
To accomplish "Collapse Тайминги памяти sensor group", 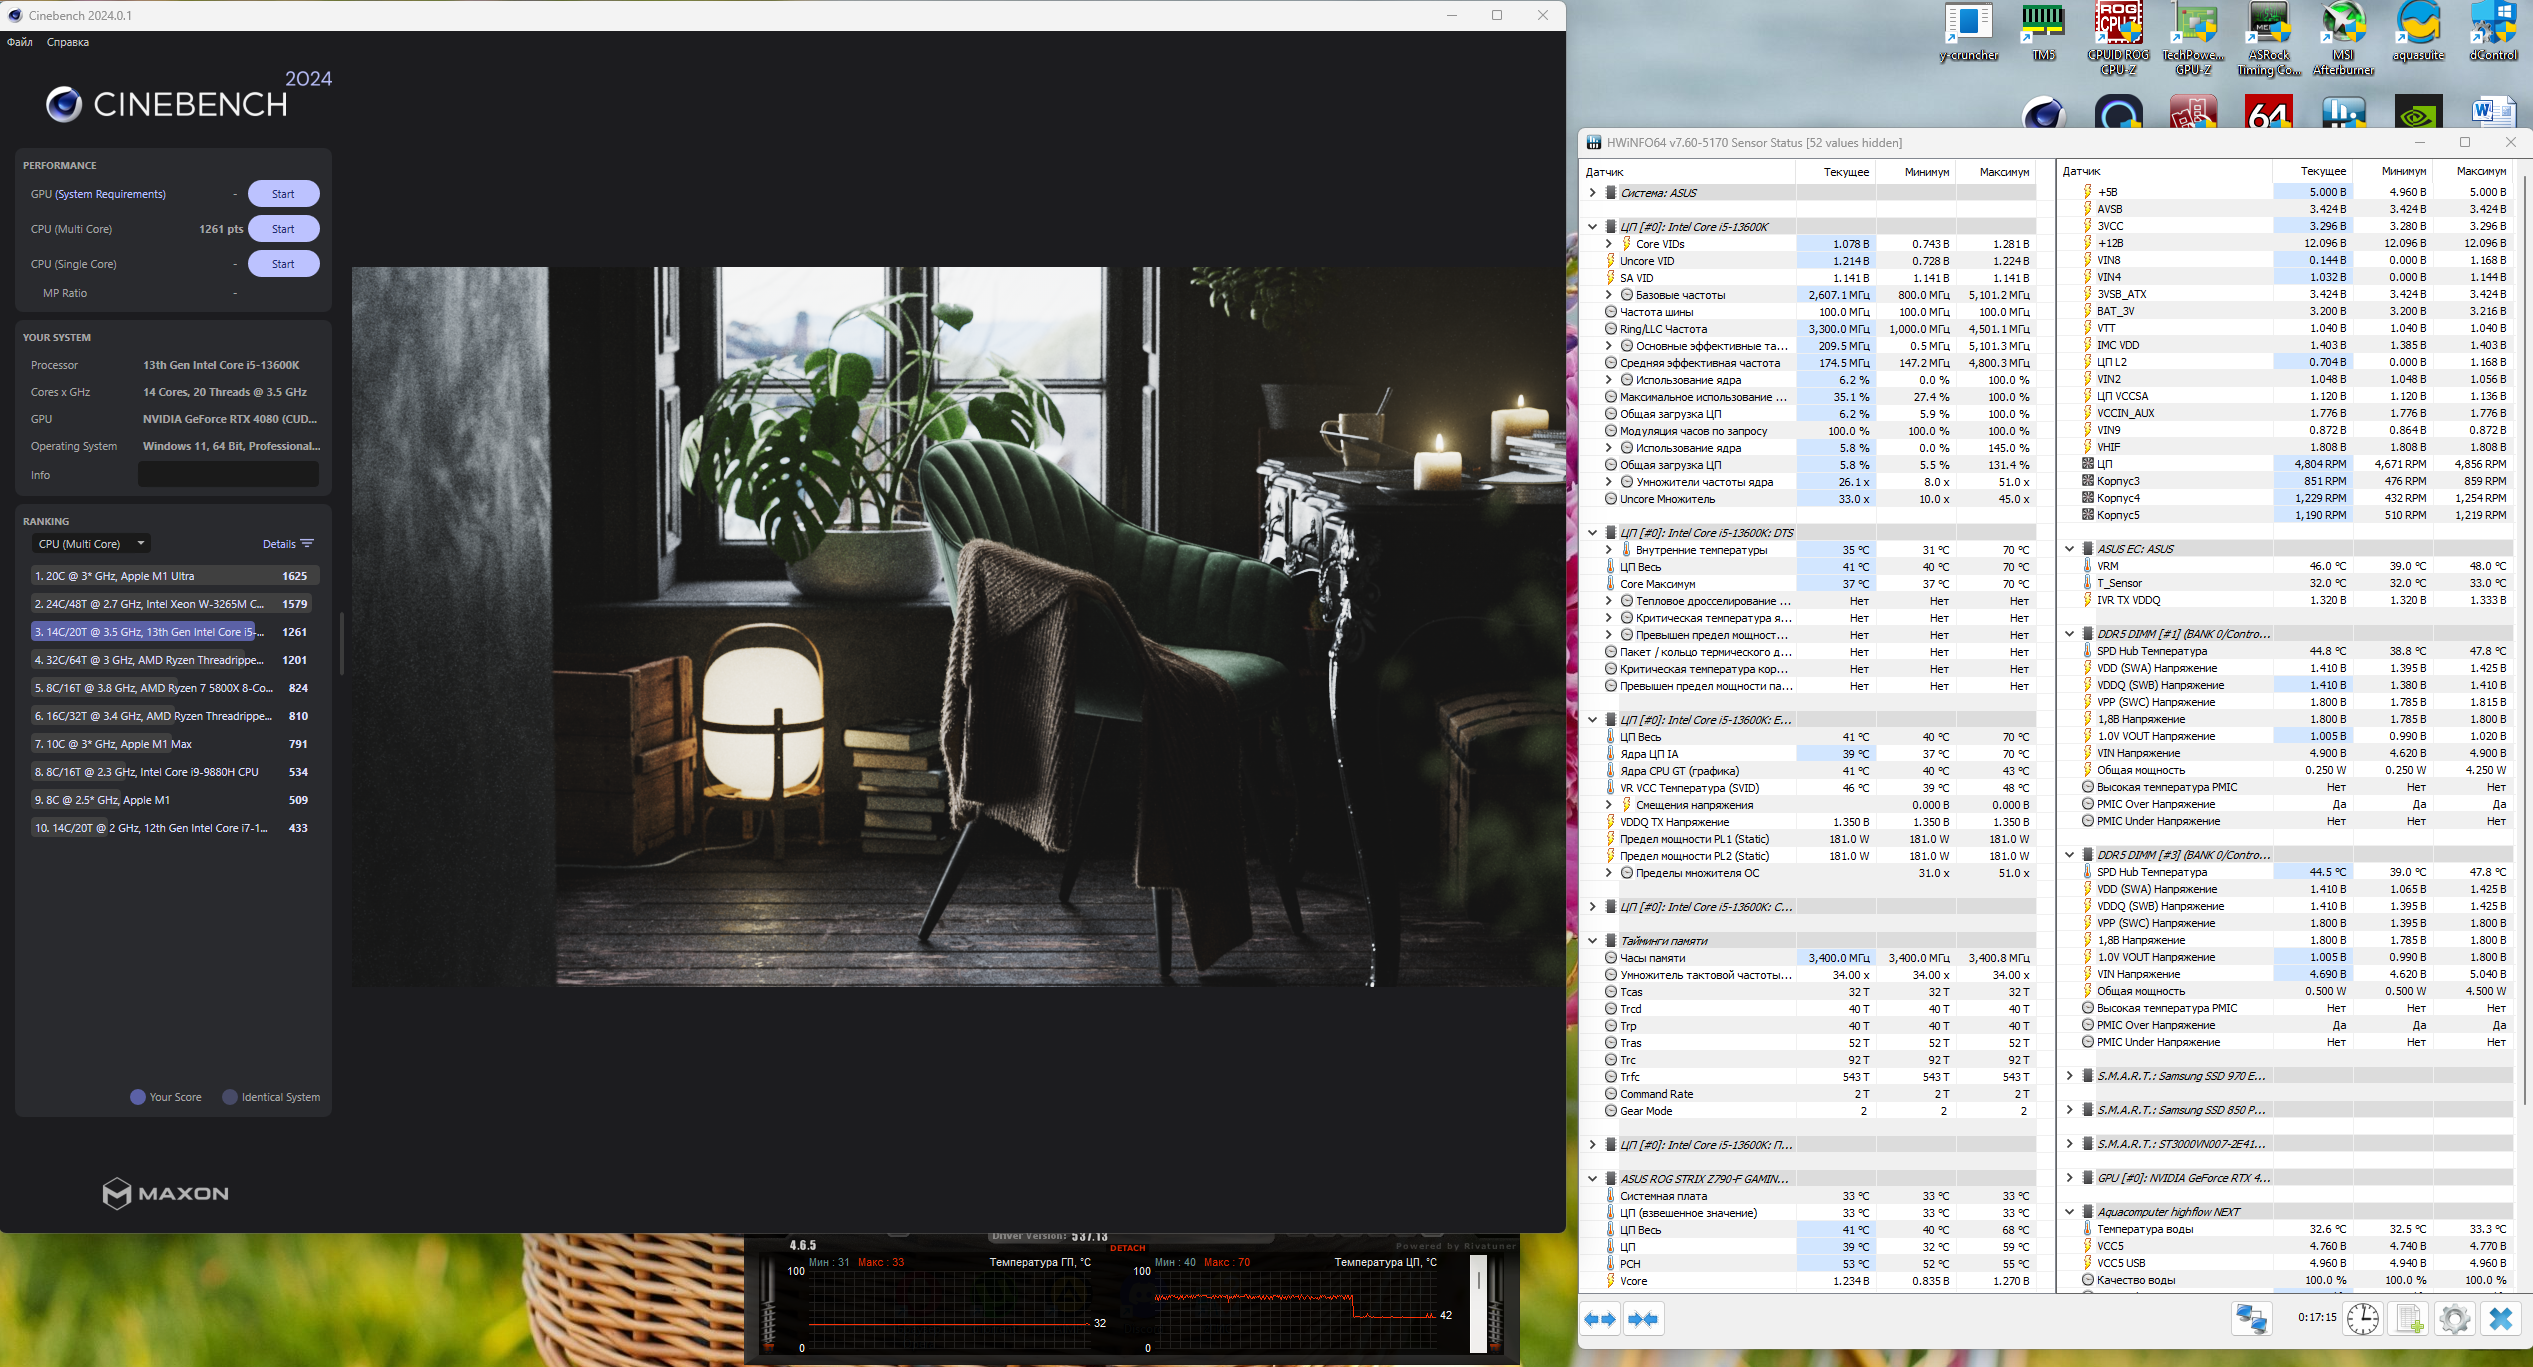I will (1593, 941).
